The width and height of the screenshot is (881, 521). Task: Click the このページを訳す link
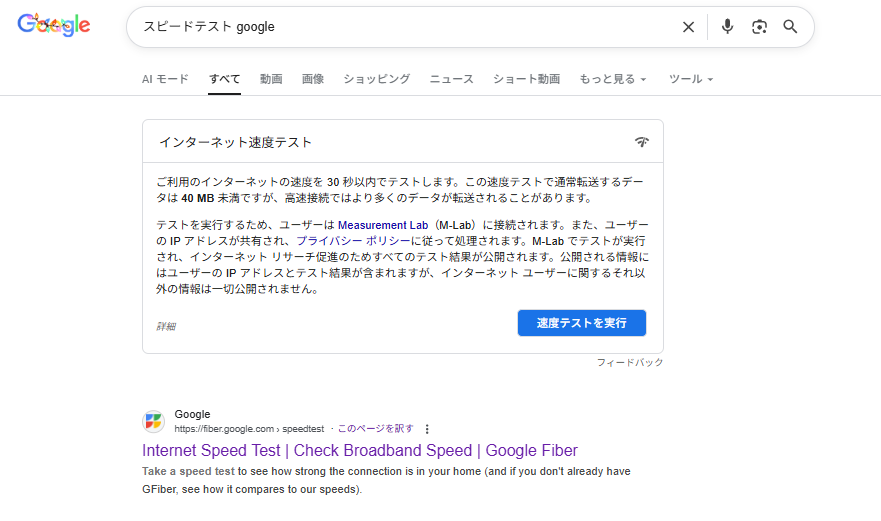[375, 428]
